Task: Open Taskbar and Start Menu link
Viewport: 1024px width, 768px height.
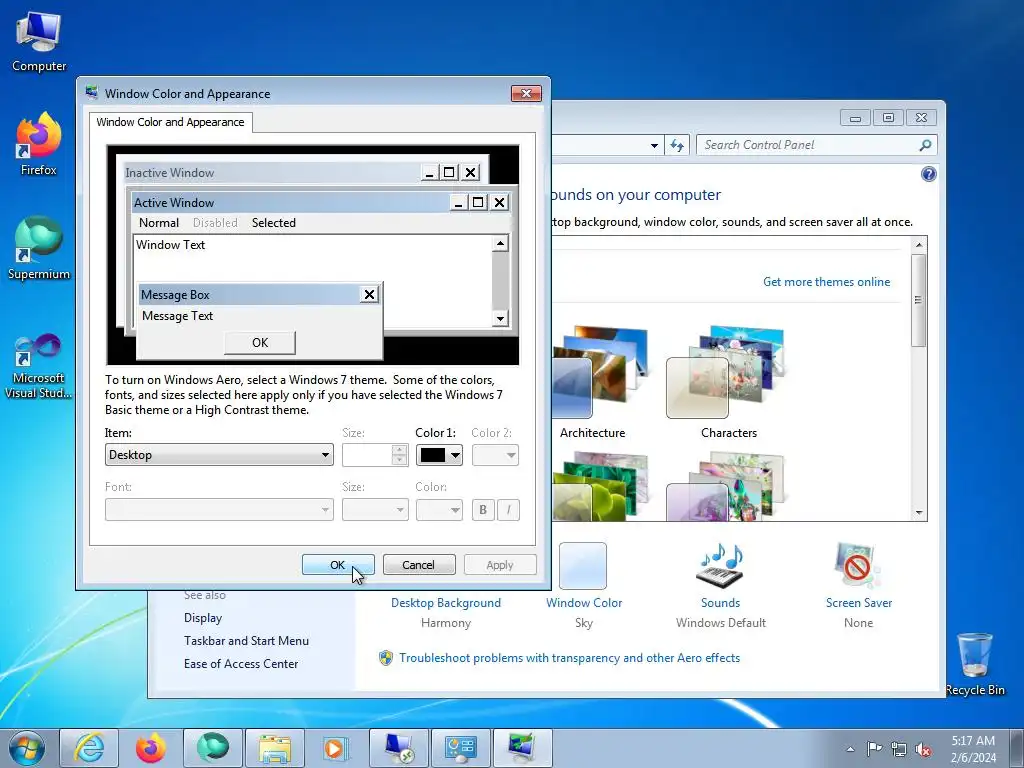Action: coord(246,641)
